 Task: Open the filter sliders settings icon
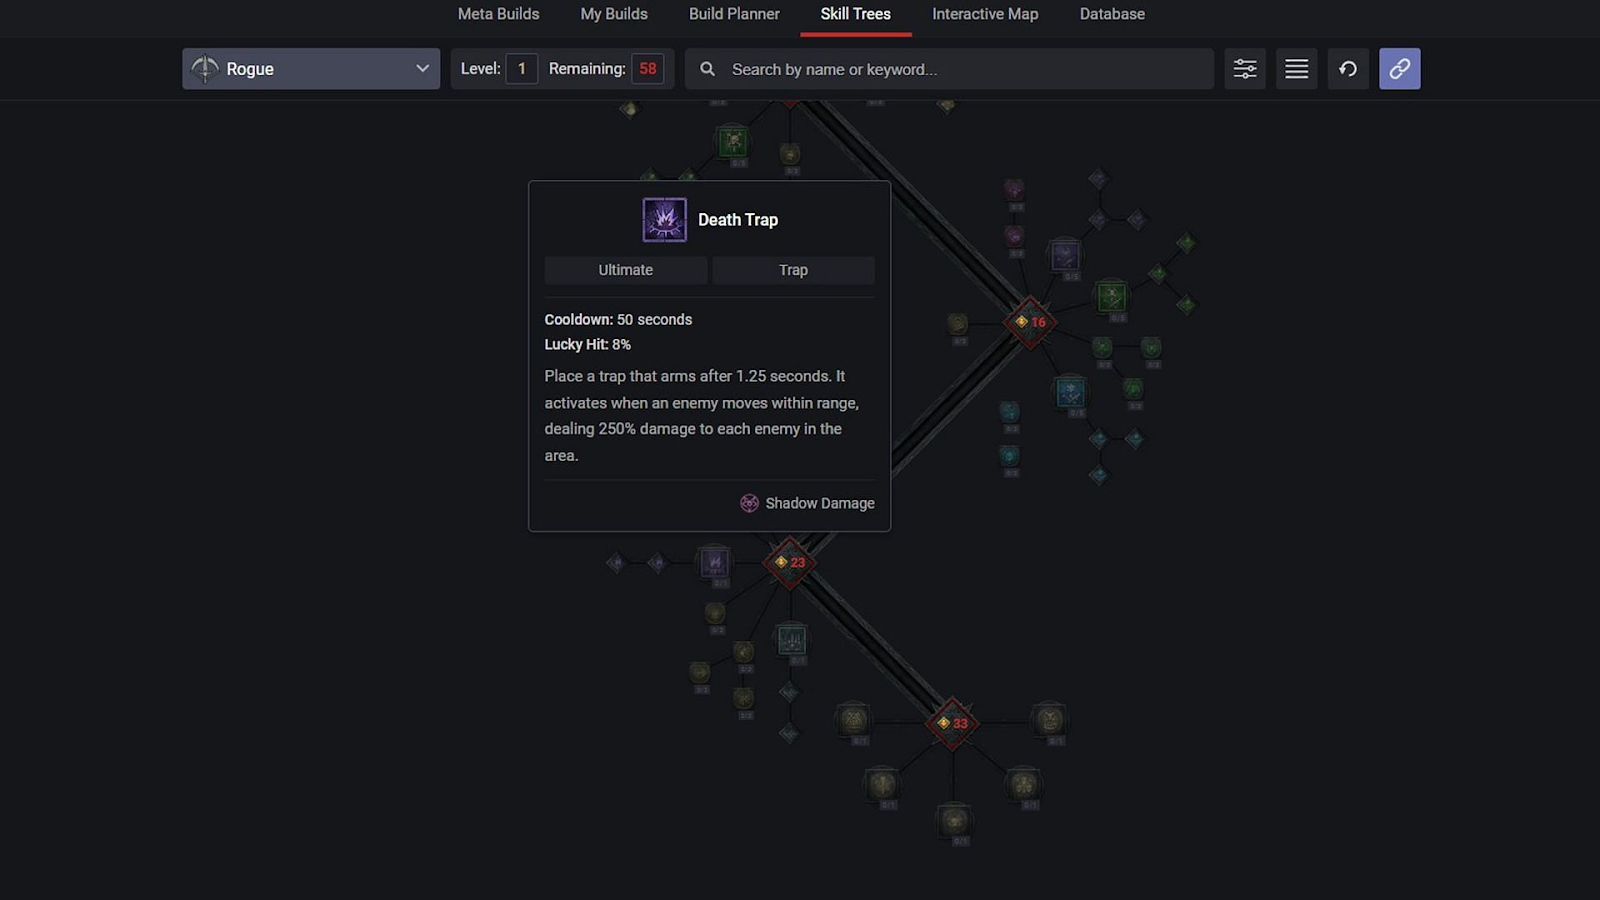[x=1245, y=69]
